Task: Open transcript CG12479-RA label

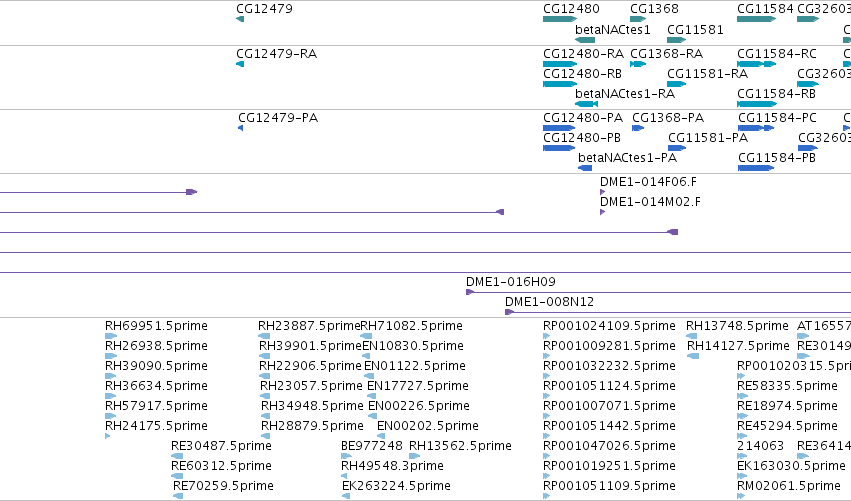Action: click(x=276, y=54)
